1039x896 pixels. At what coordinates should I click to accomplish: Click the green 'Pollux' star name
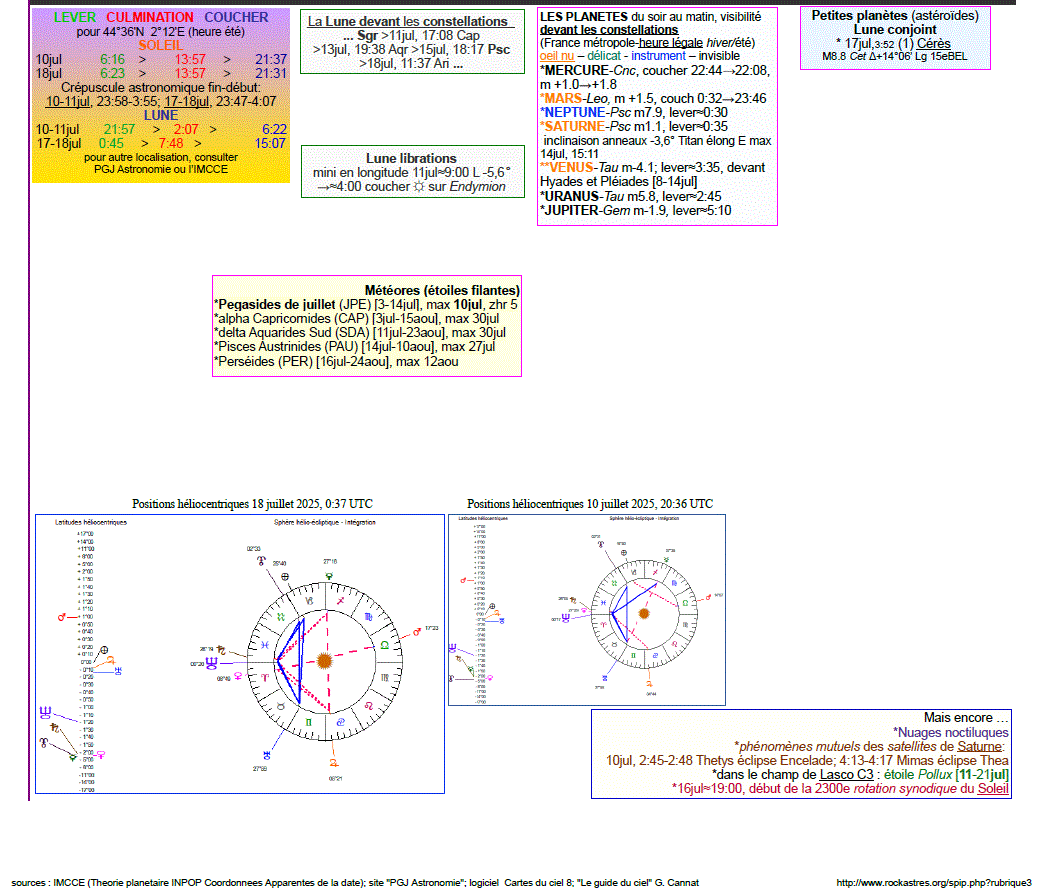[935, 774]
